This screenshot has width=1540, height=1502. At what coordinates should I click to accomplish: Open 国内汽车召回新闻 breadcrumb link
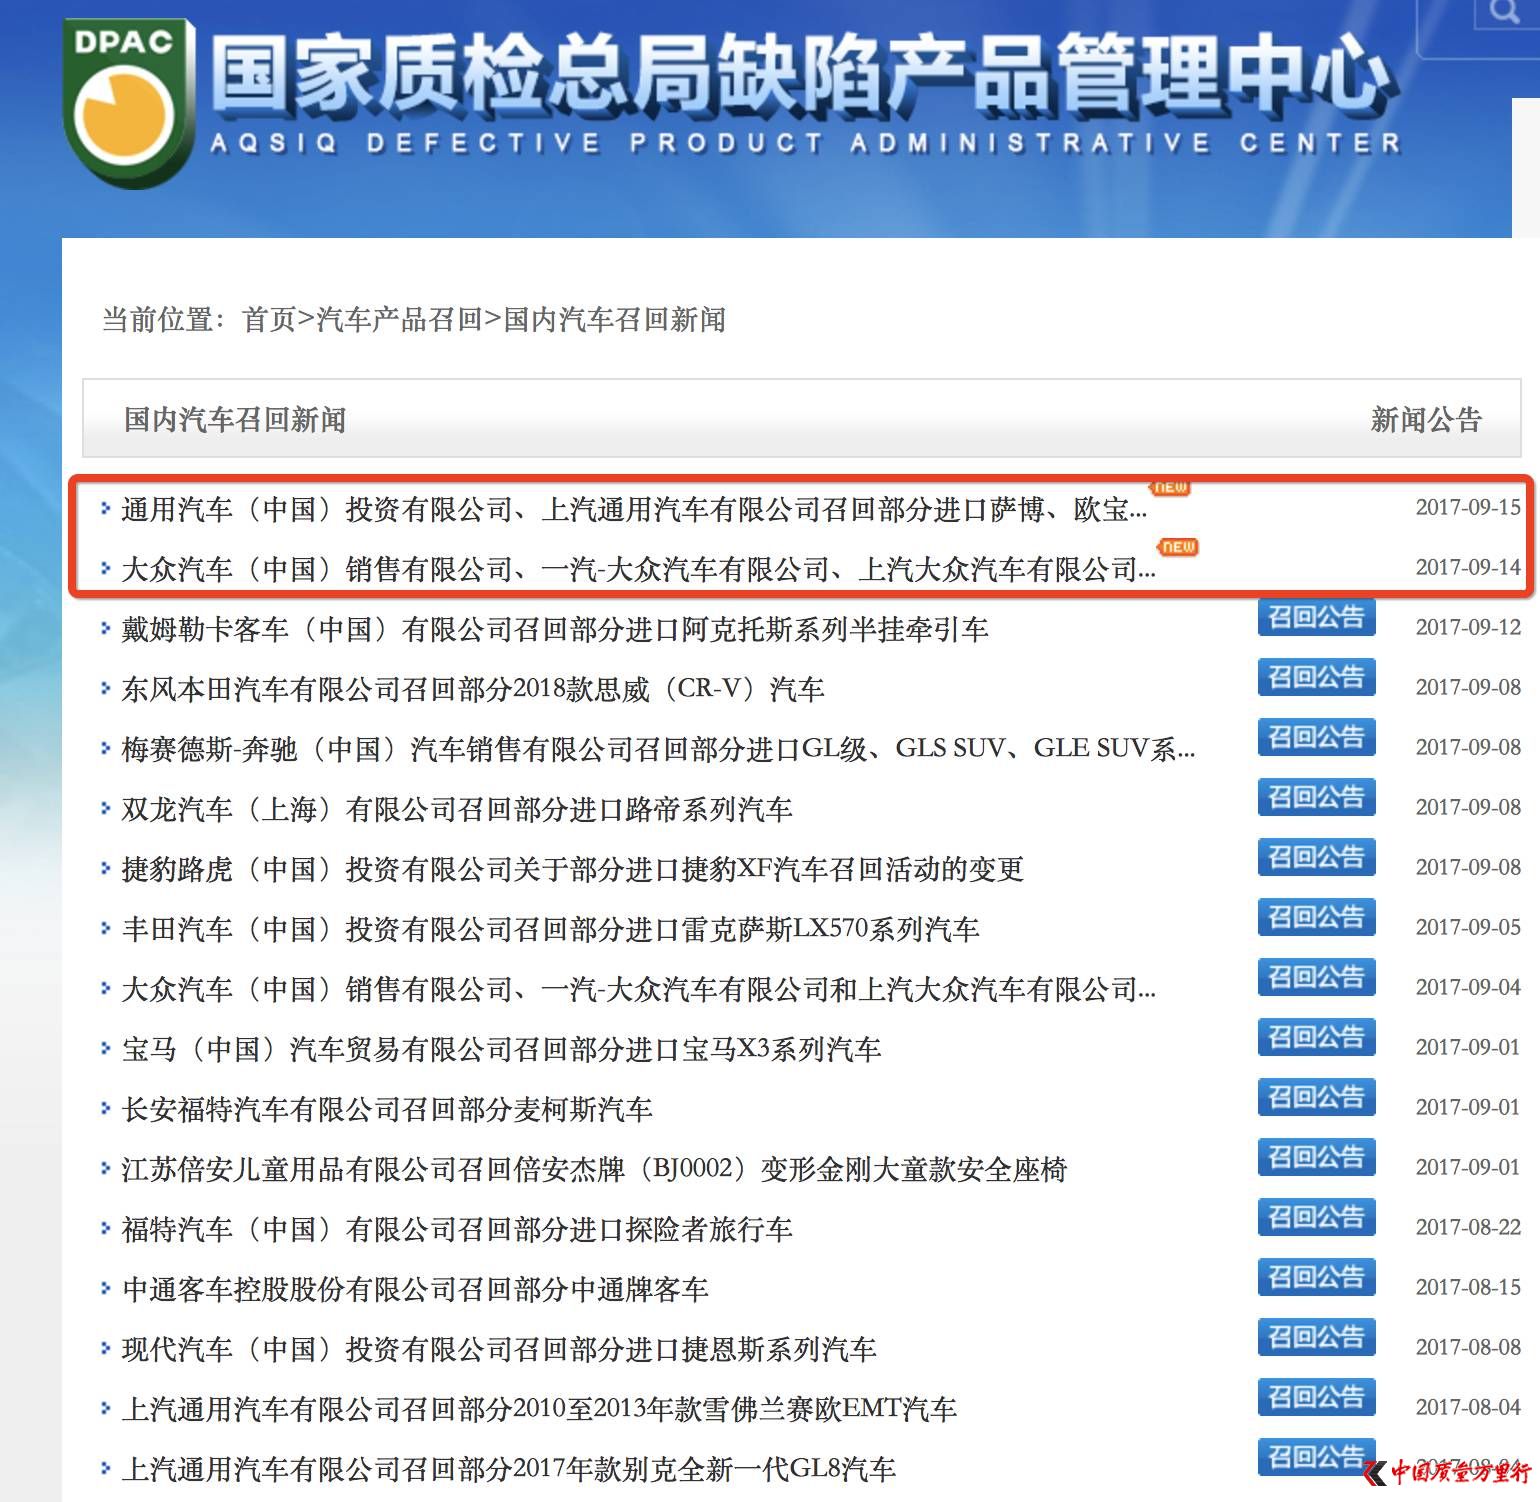tap(614, 320)
